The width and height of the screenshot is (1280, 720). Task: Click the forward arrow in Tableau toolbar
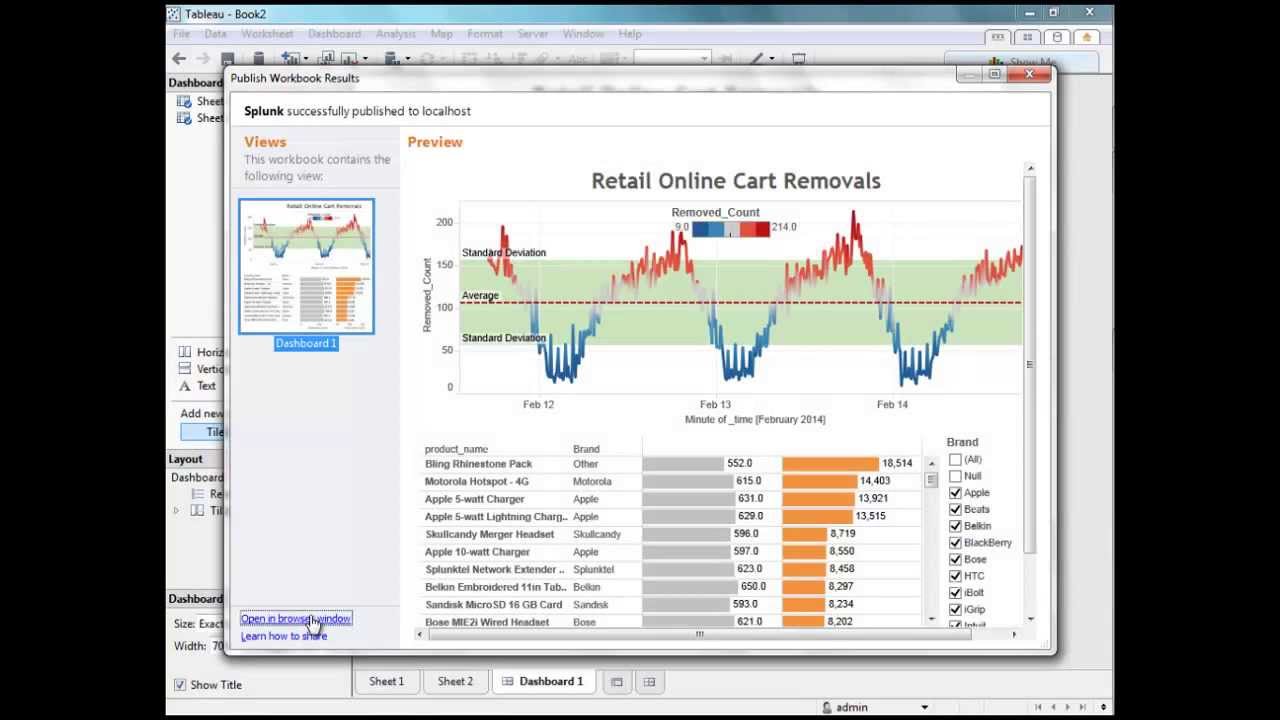pos(203,59)
